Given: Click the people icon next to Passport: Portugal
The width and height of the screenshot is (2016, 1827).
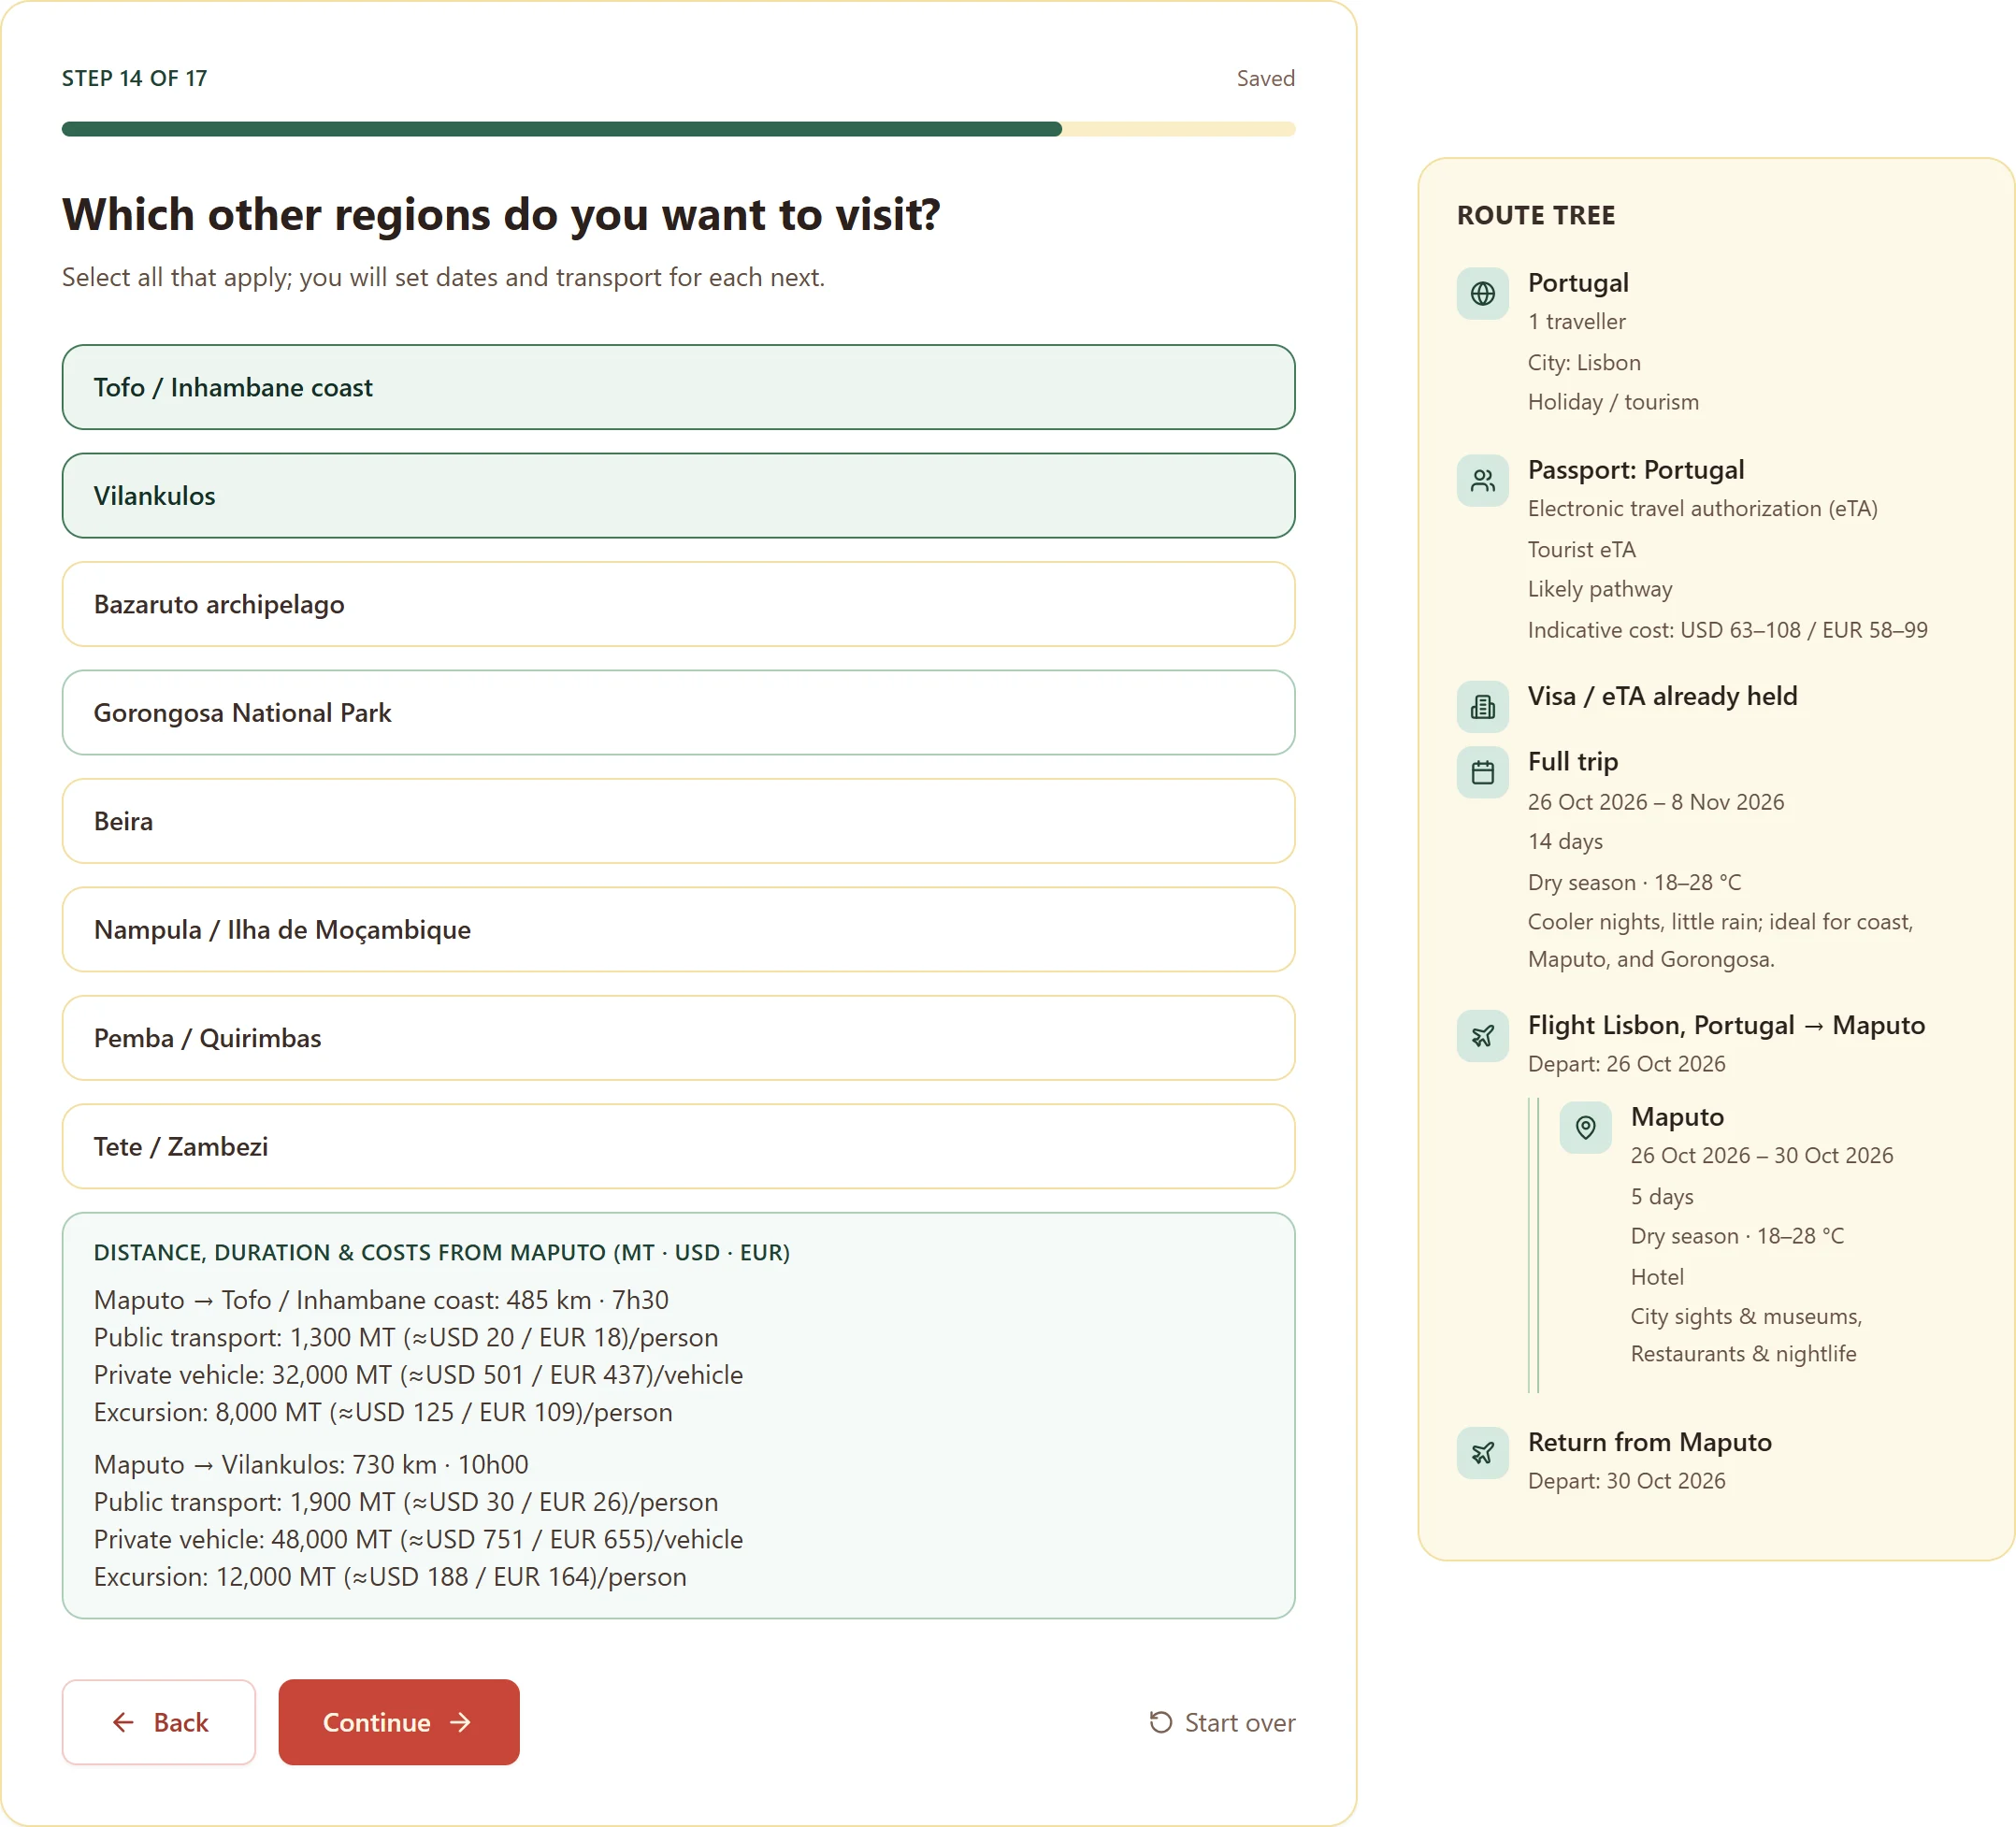Looking at the screenshot, I should 1482,481.
